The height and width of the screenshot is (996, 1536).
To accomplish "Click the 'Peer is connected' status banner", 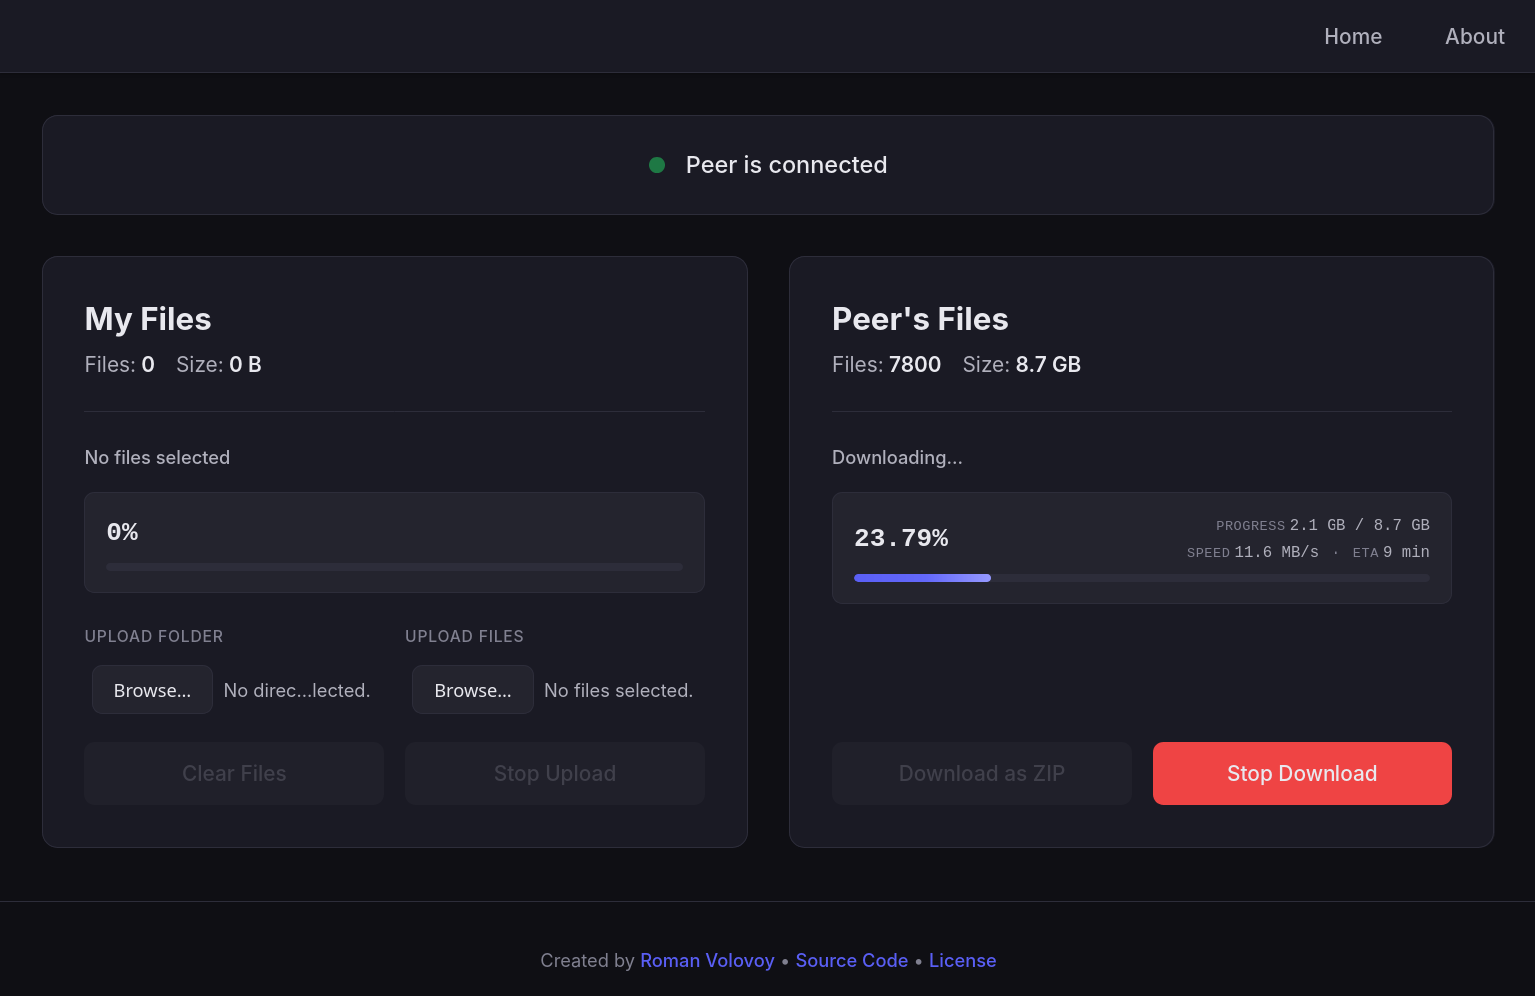I will tap(768, 165).
